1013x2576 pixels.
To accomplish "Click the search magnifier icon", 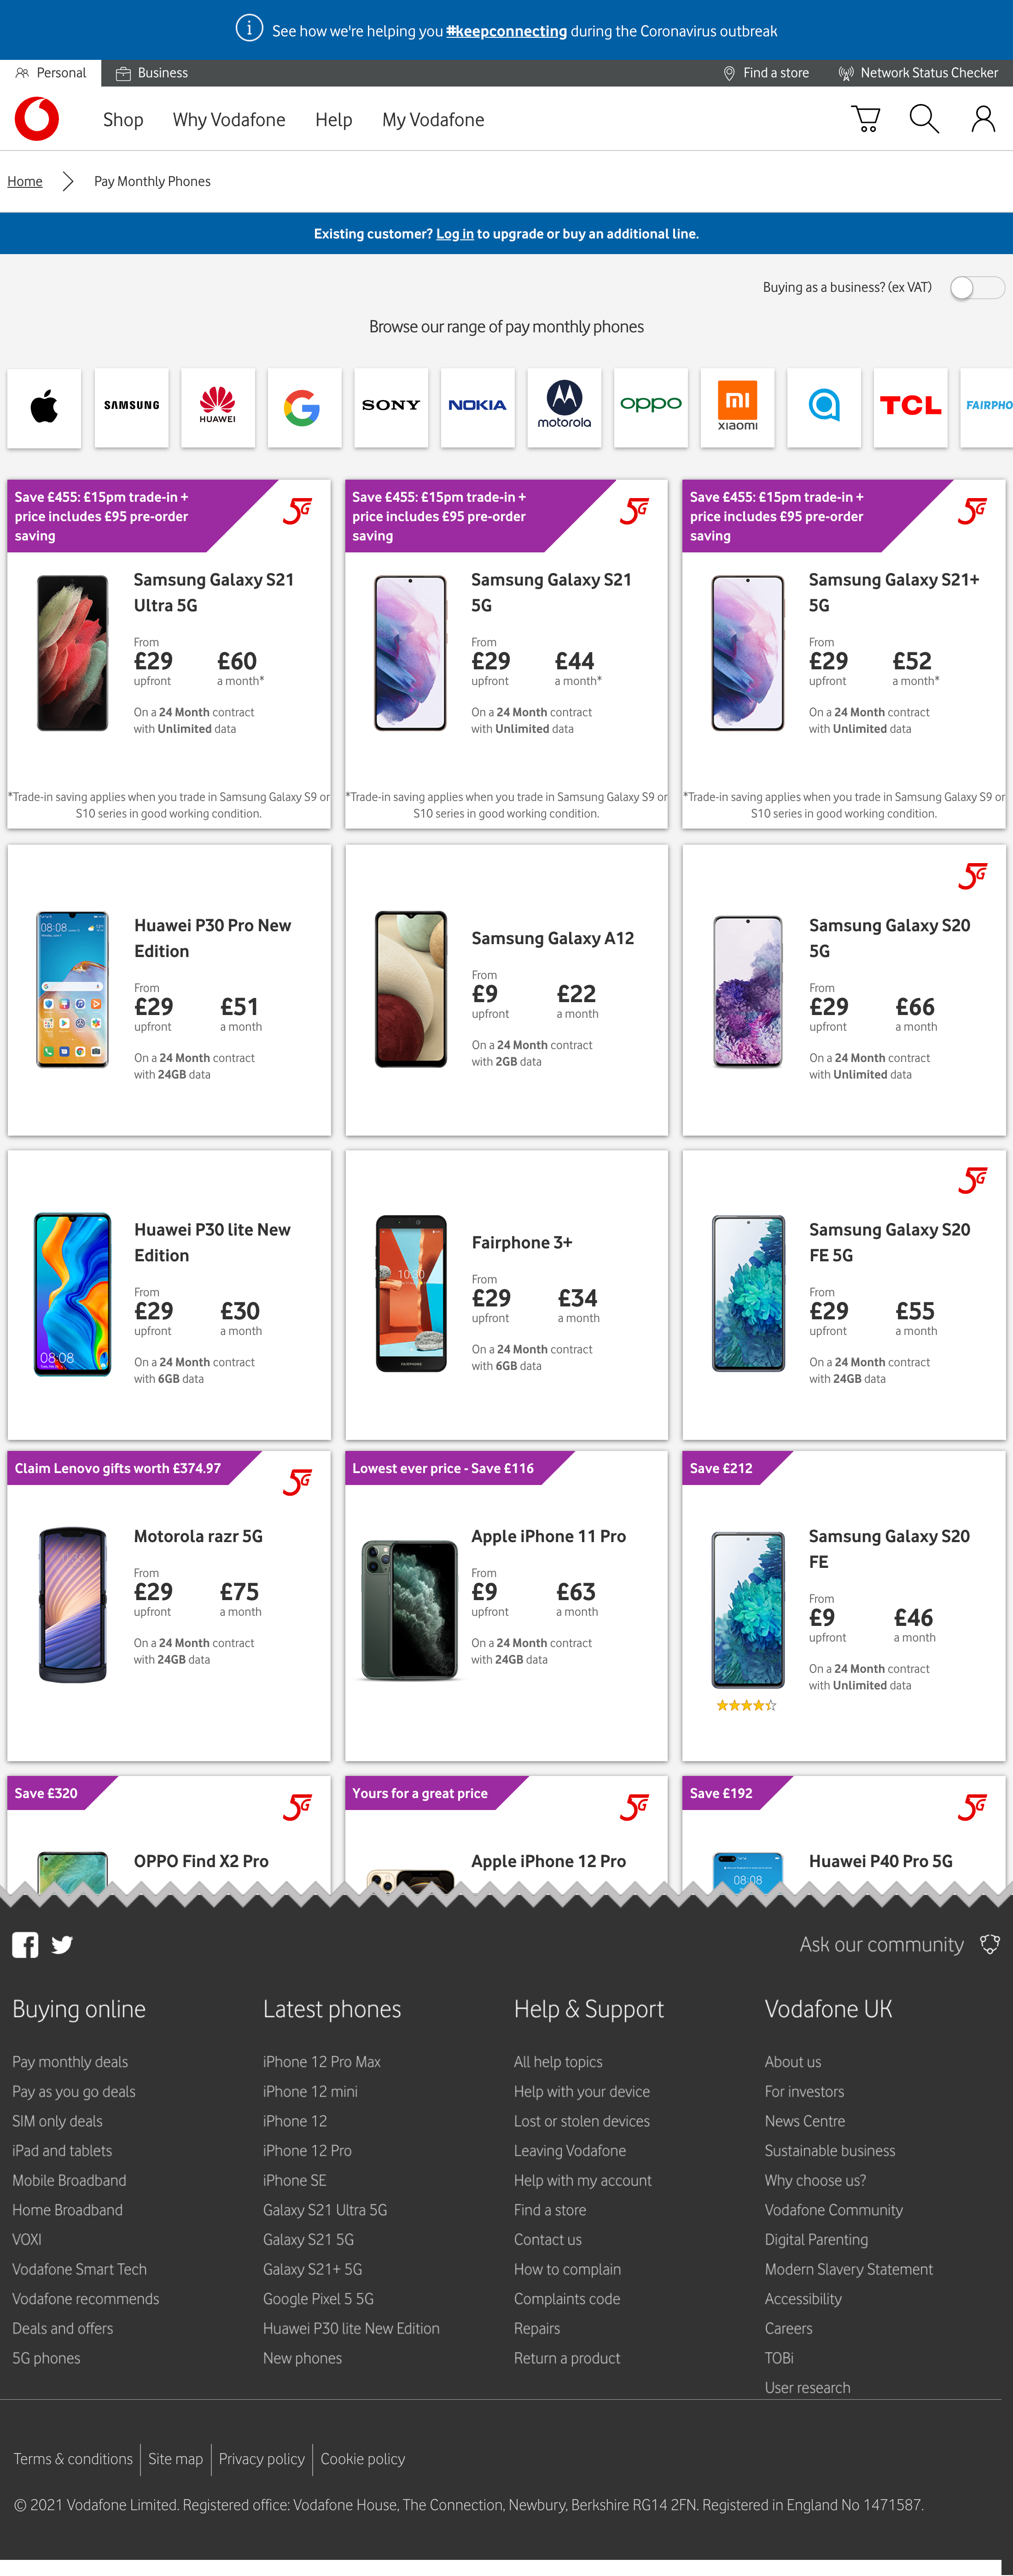I will pyautogui.click(x=924, y=119).
